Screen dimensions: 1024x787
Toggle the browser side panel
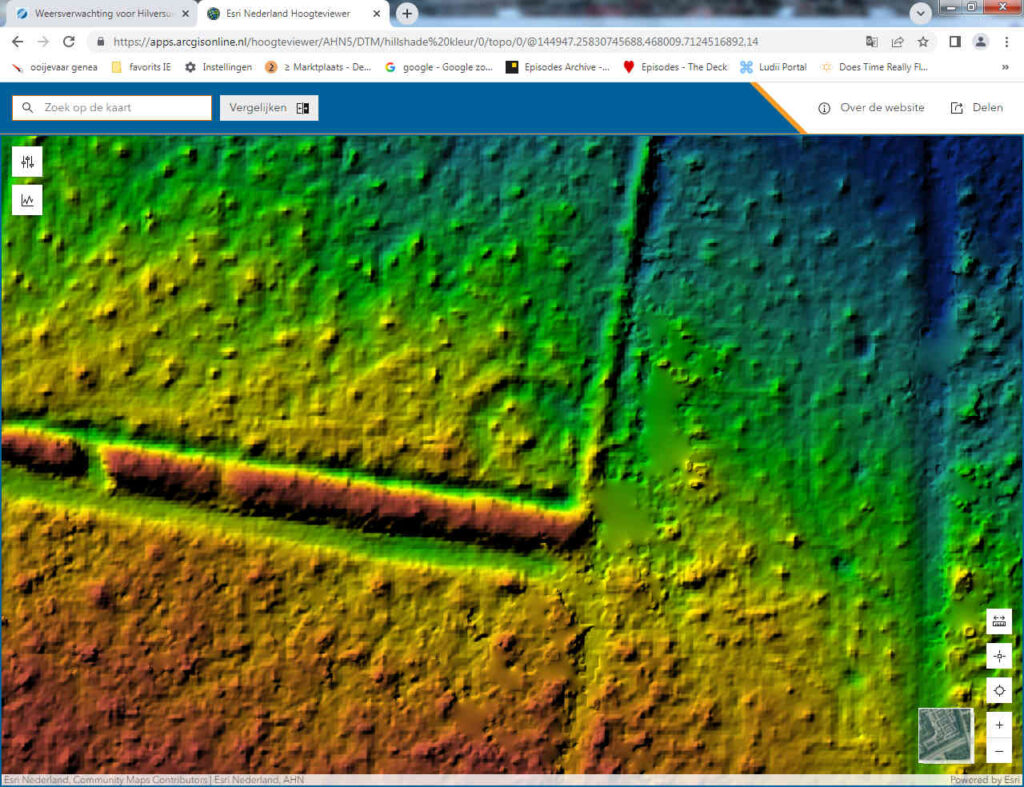tap(954, 42)
